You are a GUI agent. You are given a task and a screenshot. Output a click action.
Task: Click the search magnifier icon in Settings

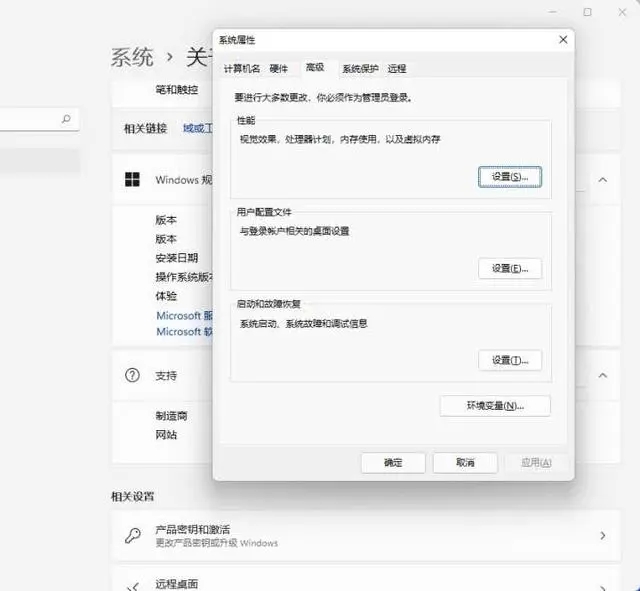coord(66,119)
